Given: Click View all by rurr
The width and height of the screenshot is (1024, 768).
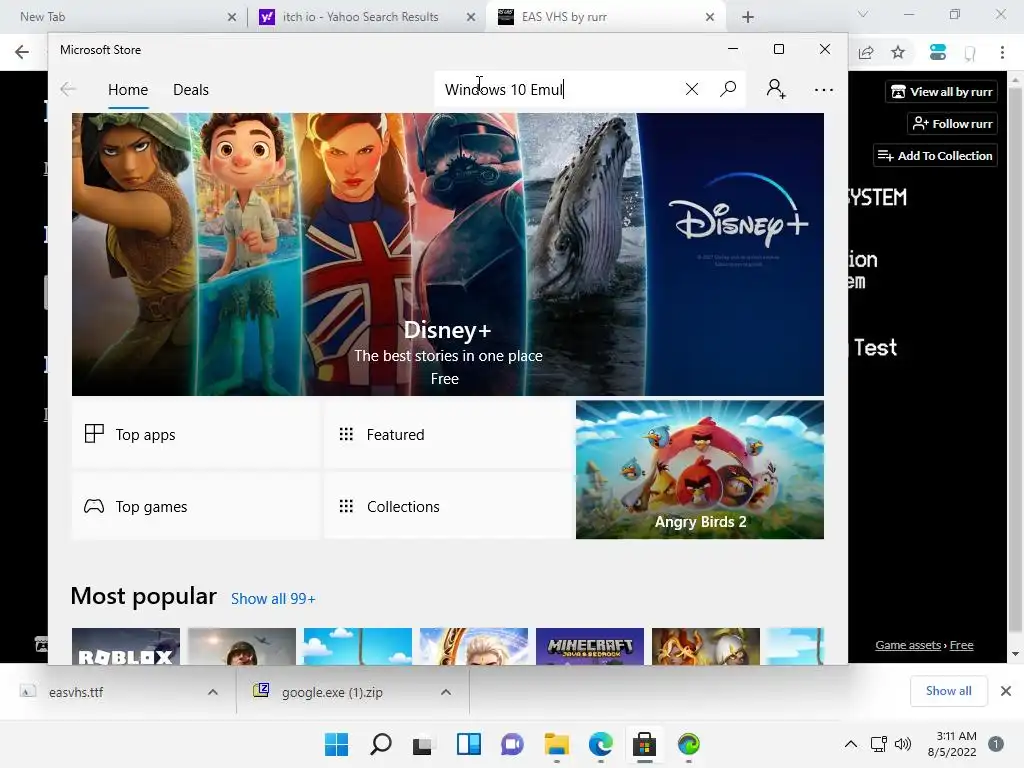Looking at the screenshot, I should pyautogui.click(x=942, y=91).
